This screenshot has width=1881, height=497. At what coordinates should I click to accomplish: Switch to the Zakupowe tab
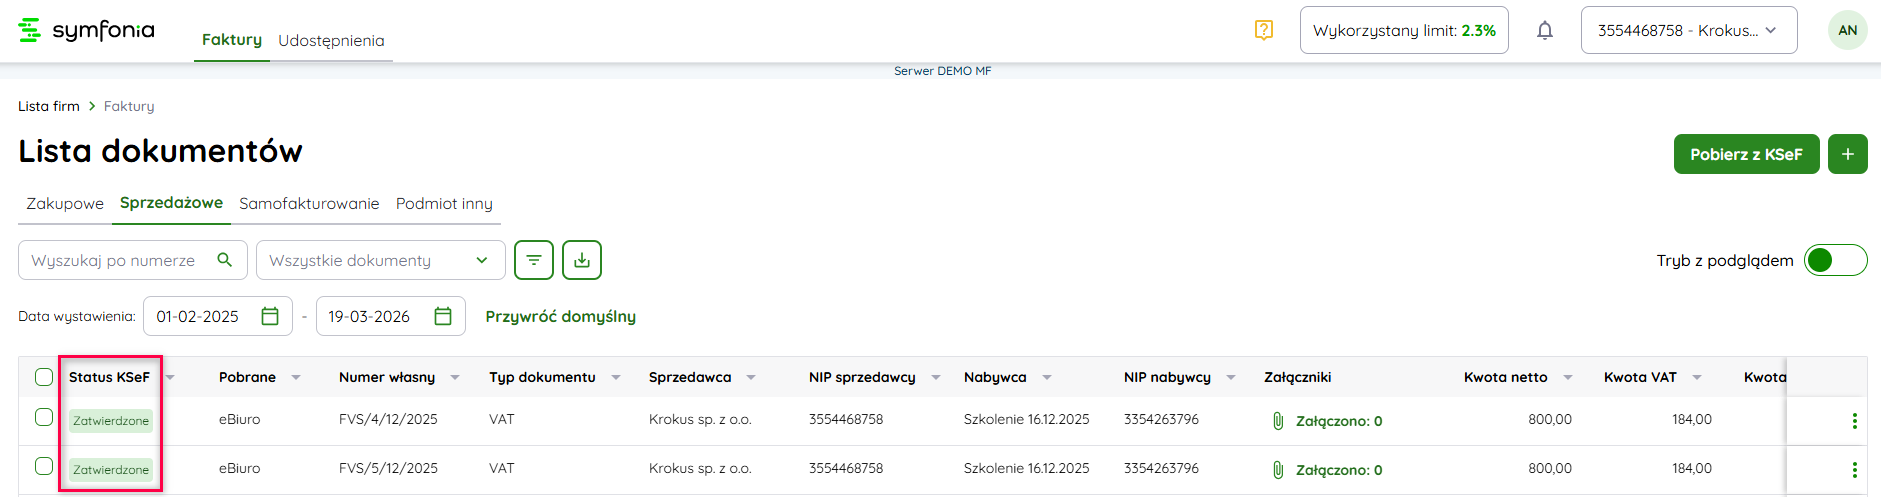click(65, 203)
